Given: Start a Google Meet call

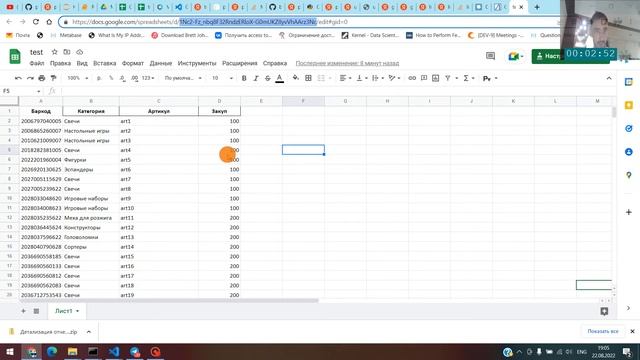Looking at the screenshot, I should [x=515, y=56].
